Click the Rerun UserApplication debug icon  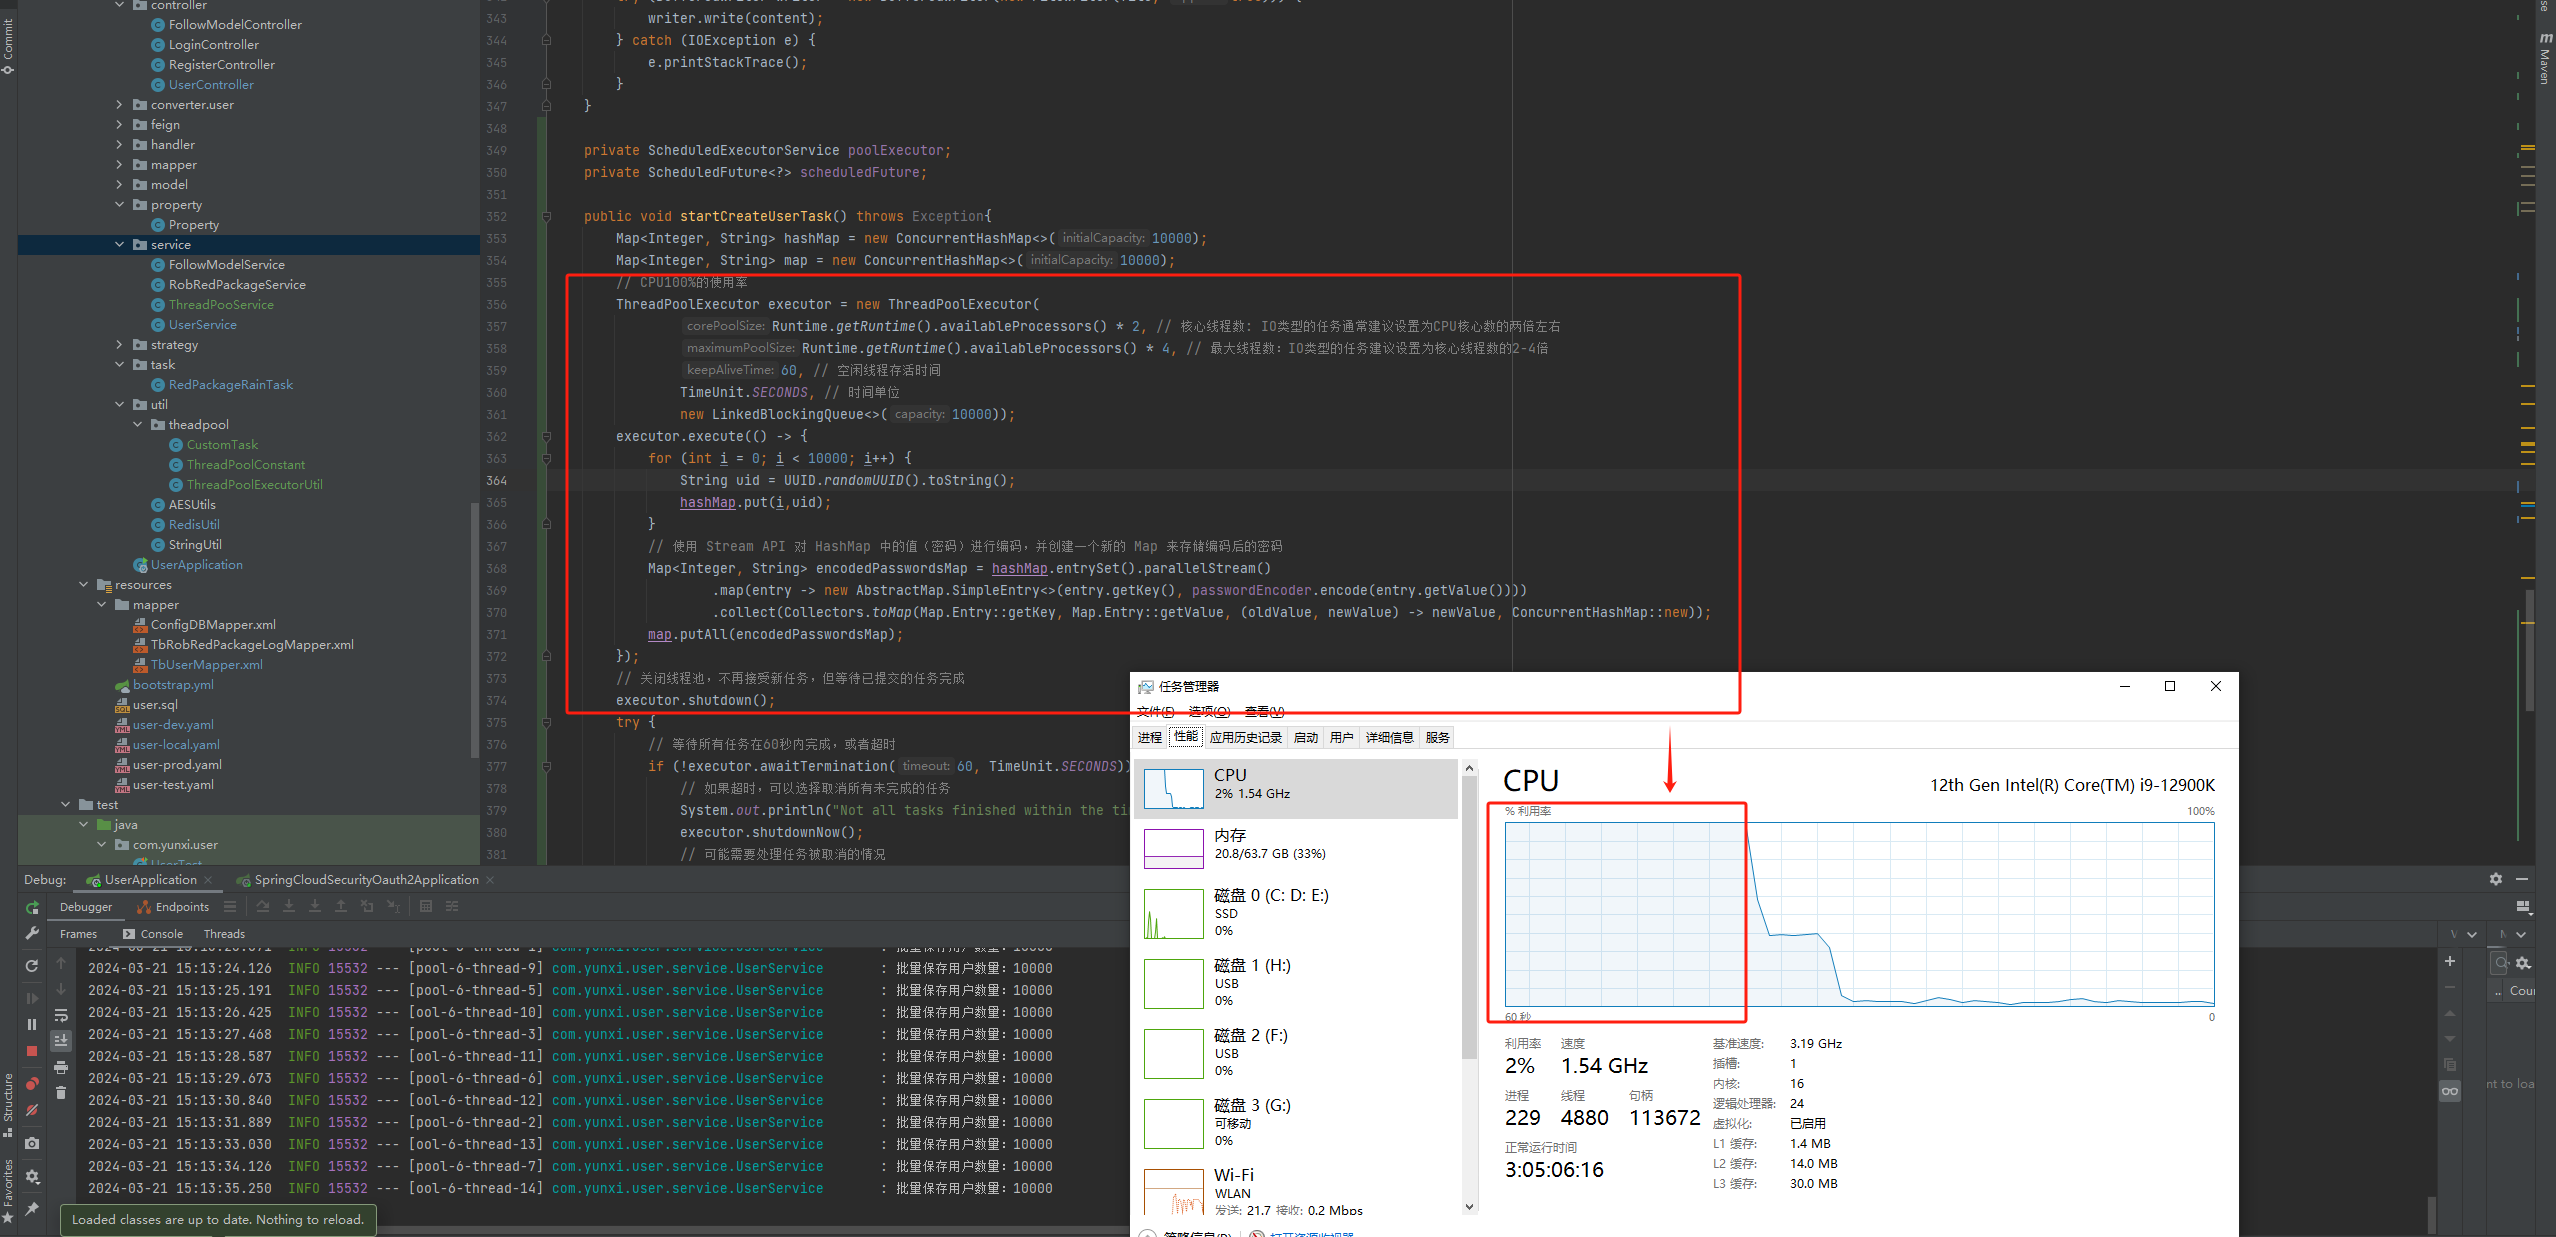(x=32, y=908)
